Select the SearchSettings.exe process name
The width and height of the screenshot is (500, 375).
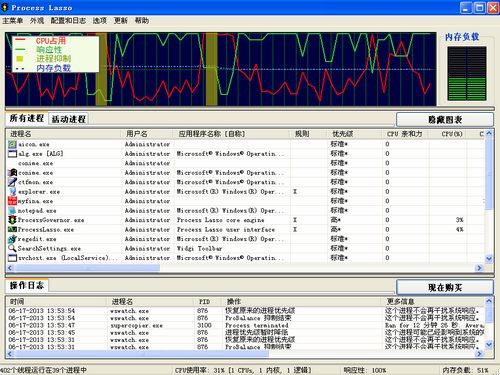pyautogui.click(x=49, y=249)
